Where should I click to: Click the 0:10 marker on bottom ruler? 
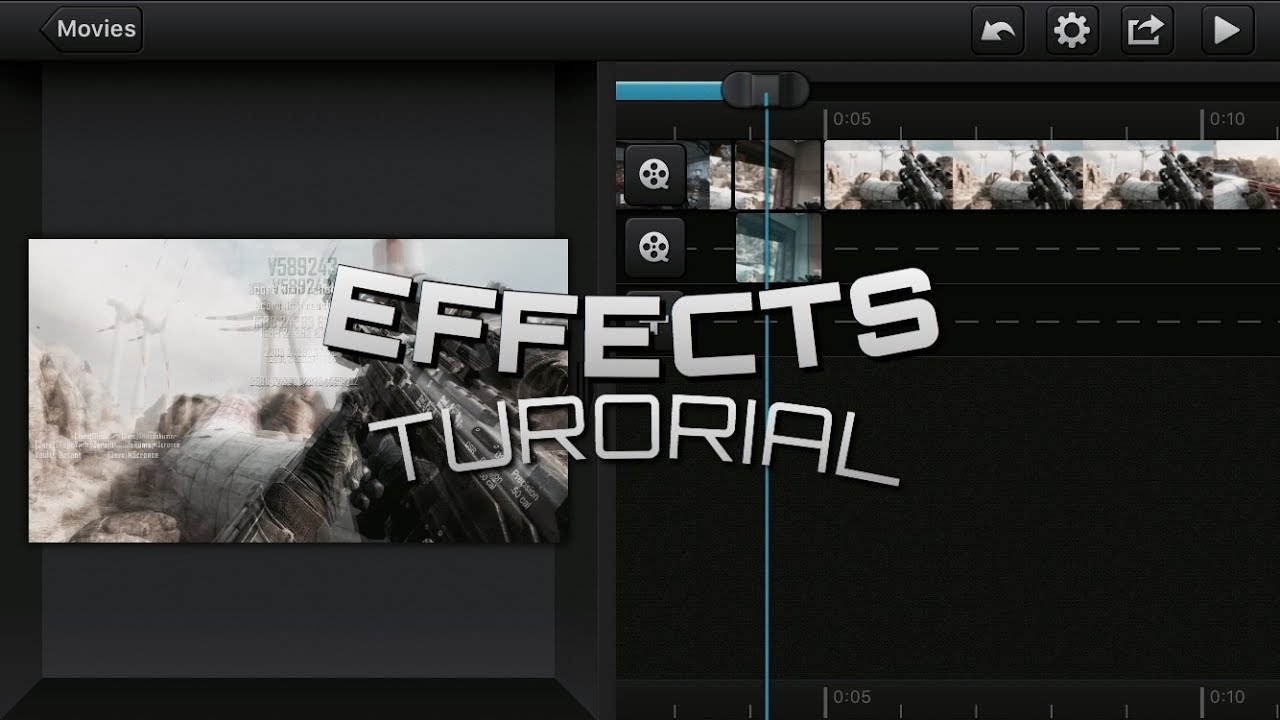pos(1227,697)
